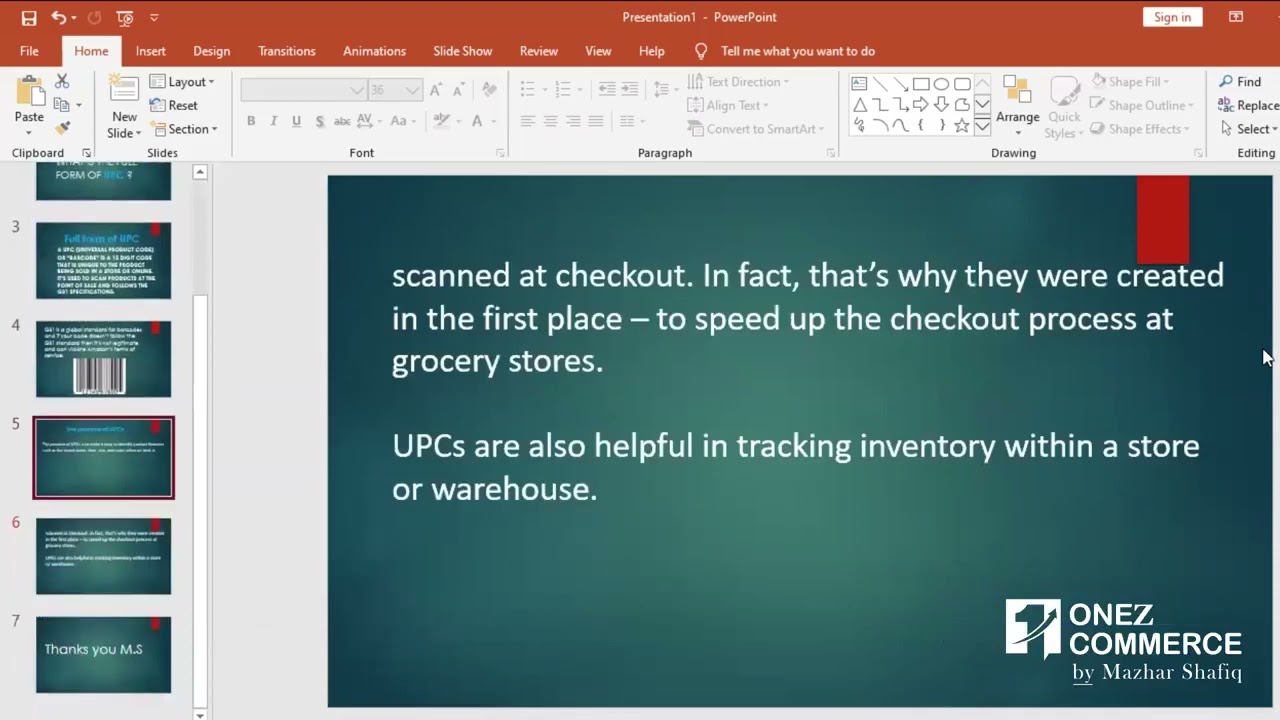Click the Reset slide button
Screen dimensions: 1280x720
(173, 105)
